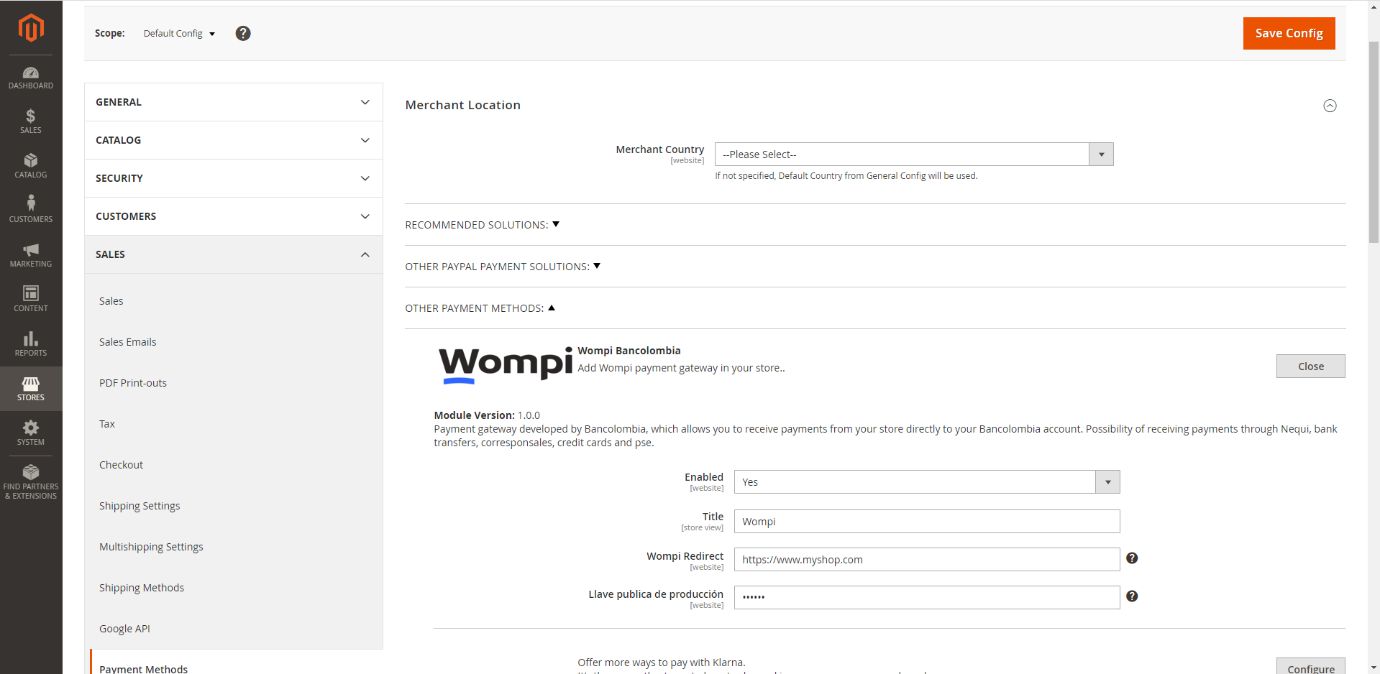1380x674 pixels.
Task: Select the Sales icon in the sidebar
Action: [x=30, y=120]
